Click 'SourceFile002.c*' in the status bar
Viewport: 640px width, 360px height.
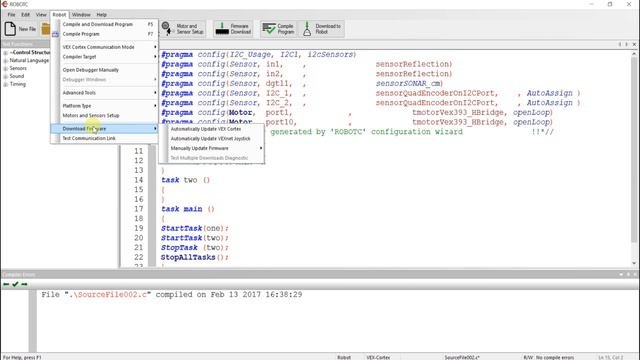462,357
